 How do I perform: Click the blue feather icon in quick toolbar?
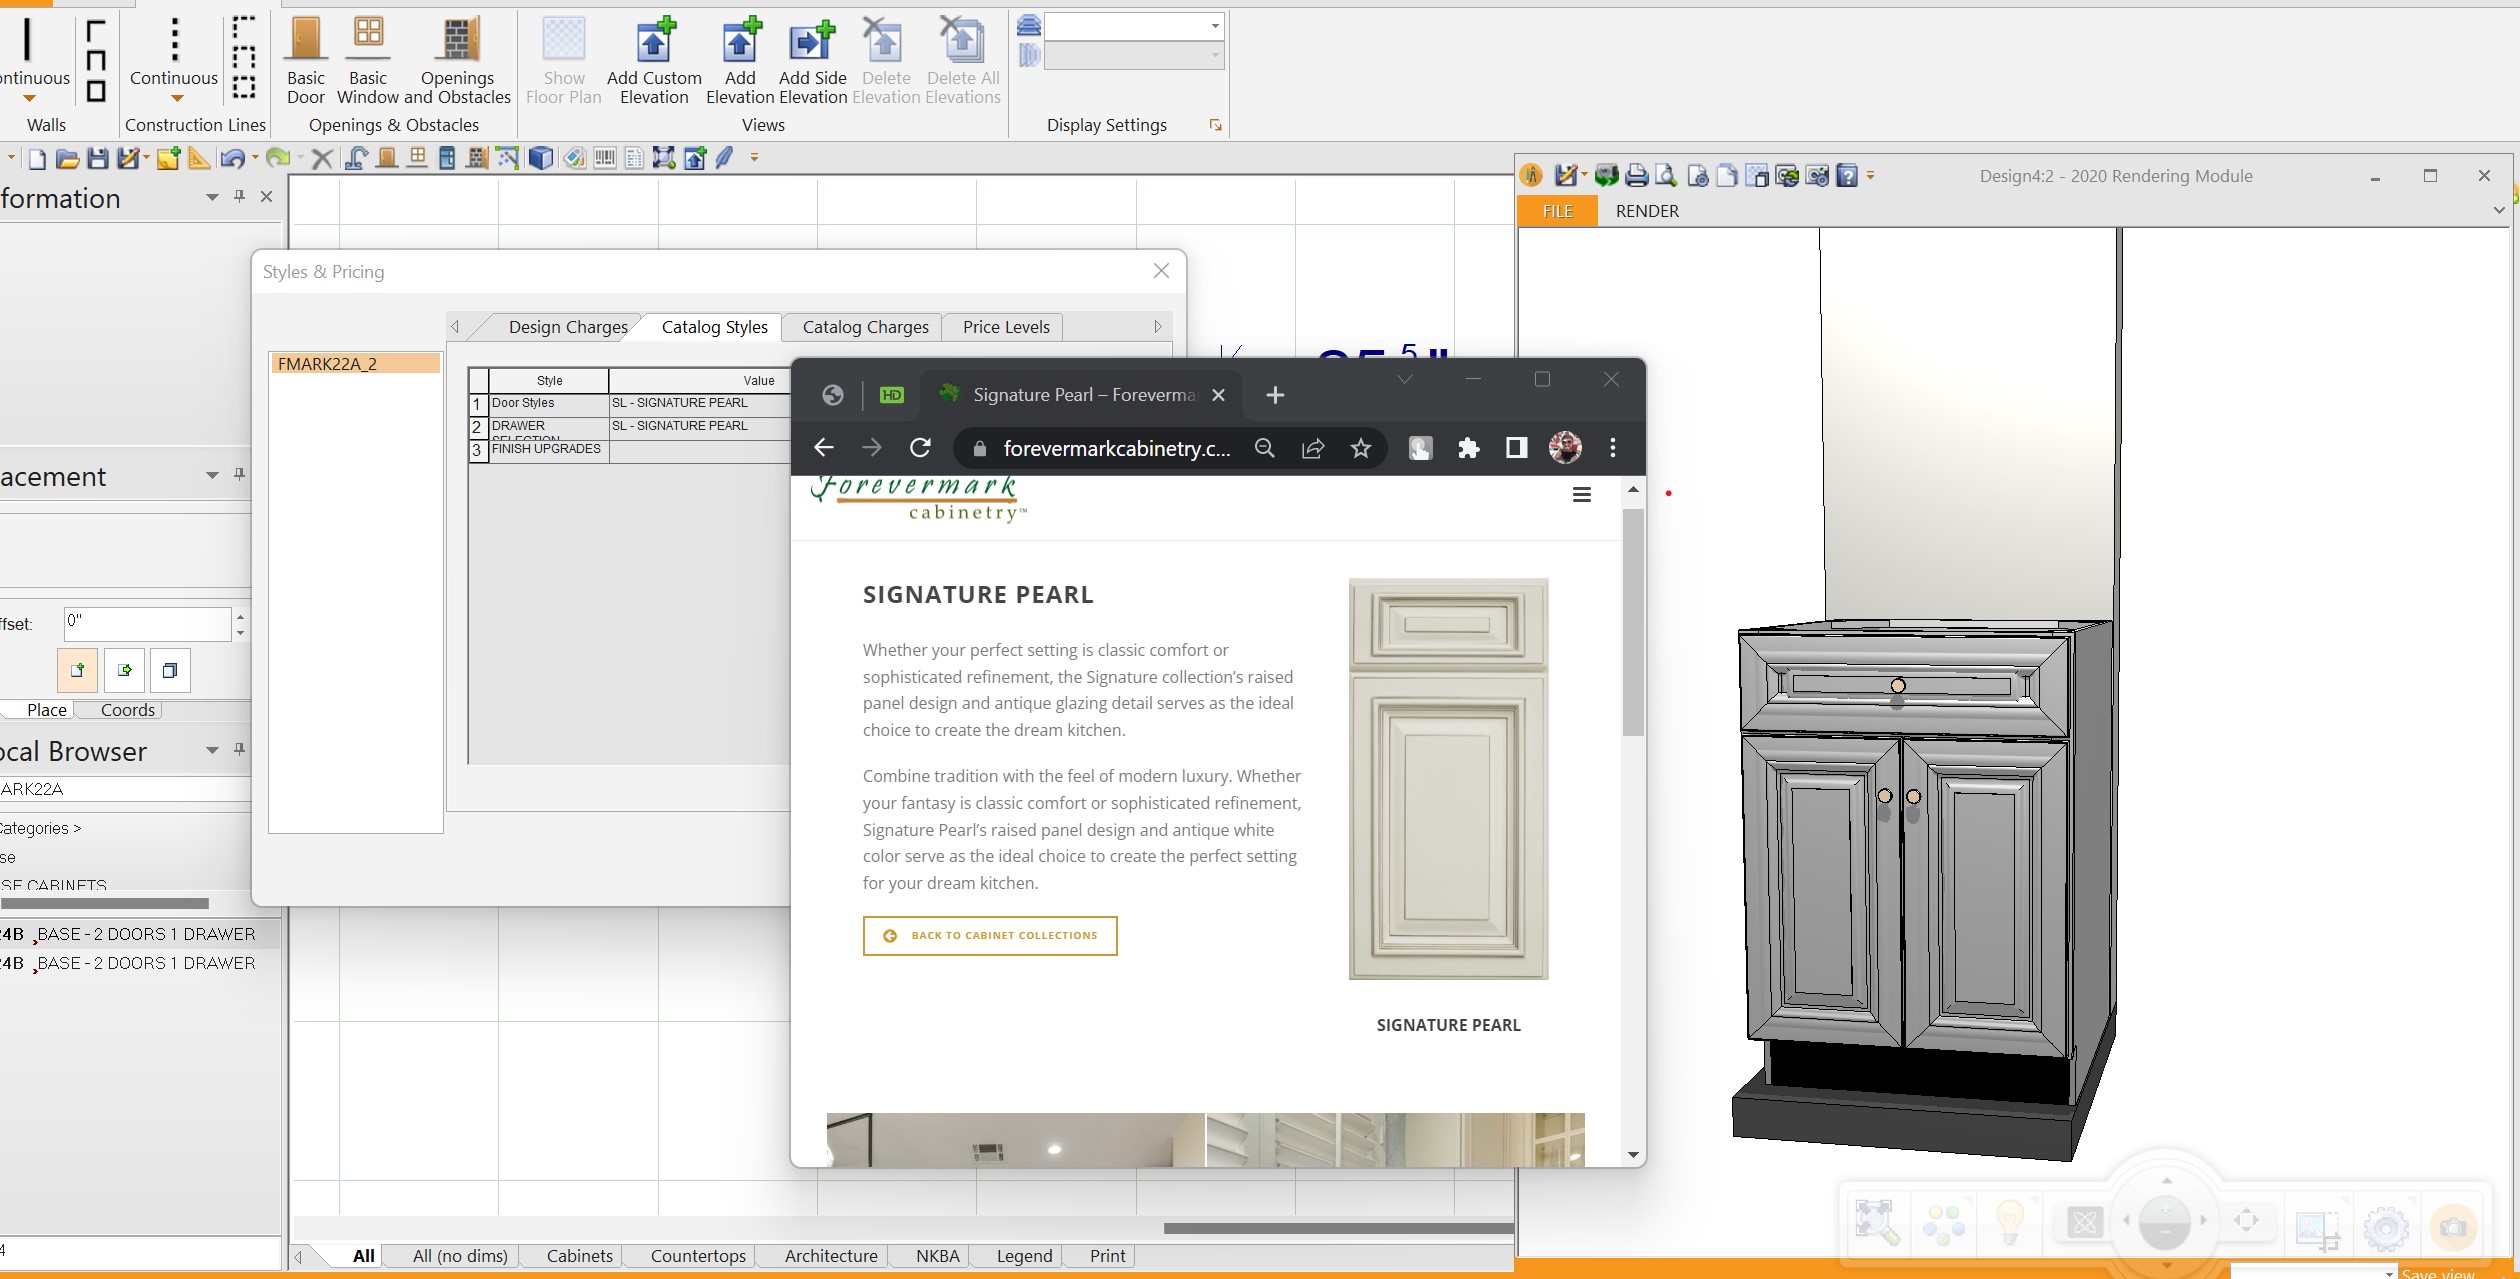point(725,158)
